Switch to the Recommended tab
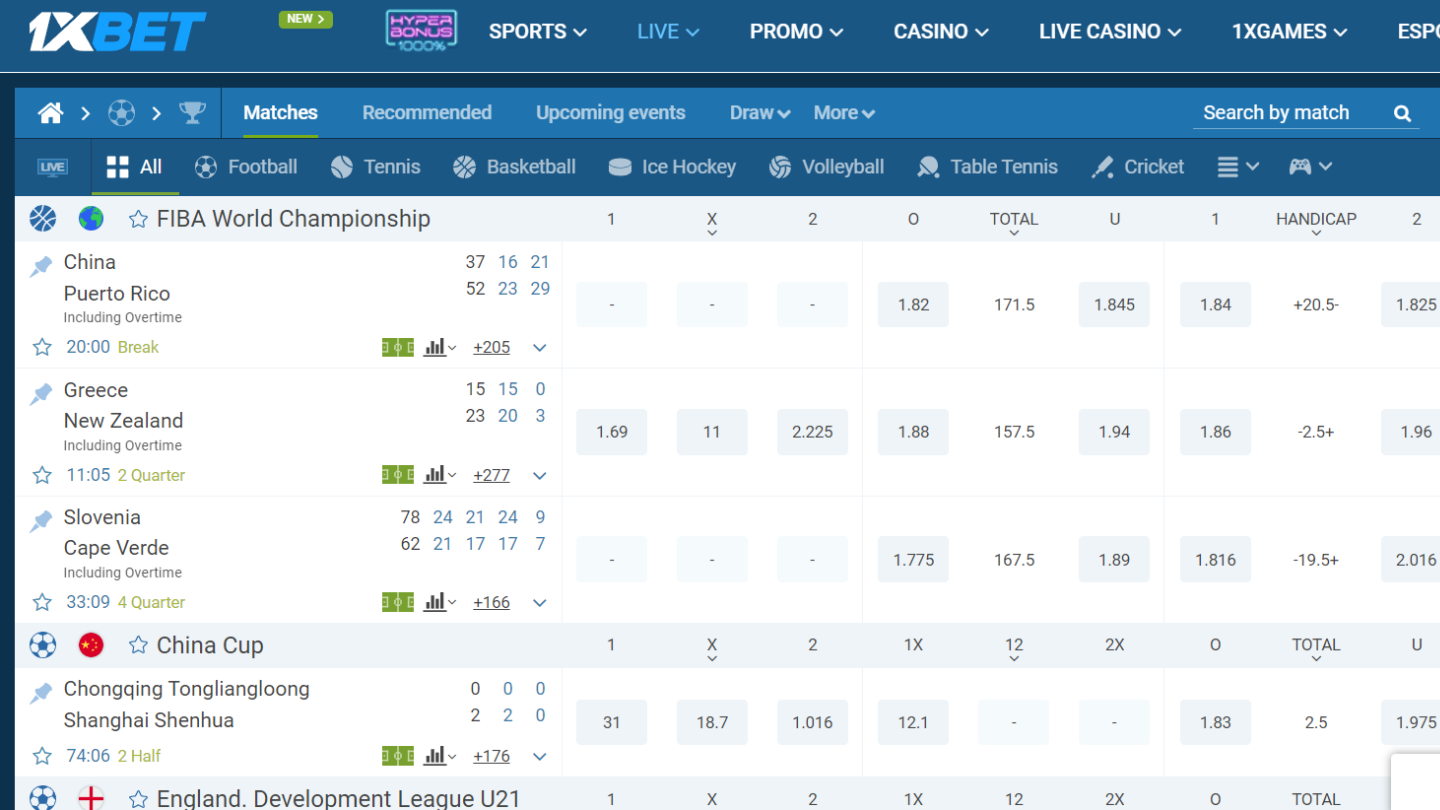Image resolution: width=1440 pixels, height=810 pixels. (x=427, y=113)
